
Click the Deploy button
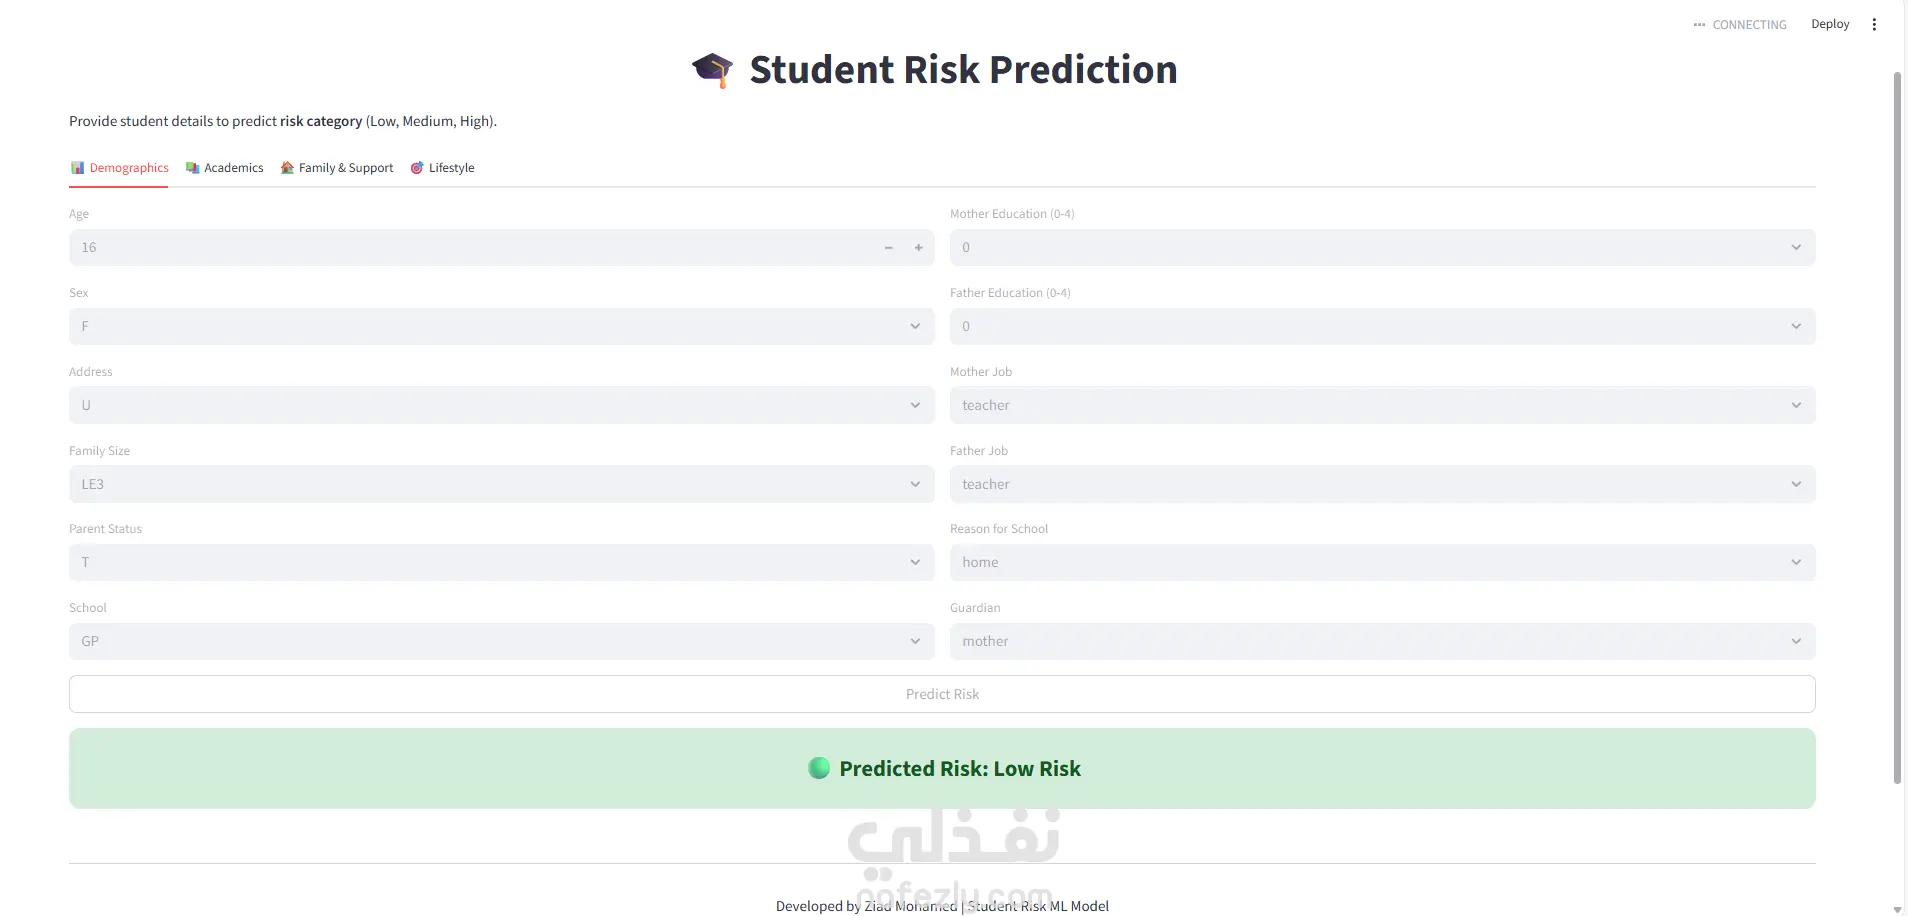point(1830,25)
